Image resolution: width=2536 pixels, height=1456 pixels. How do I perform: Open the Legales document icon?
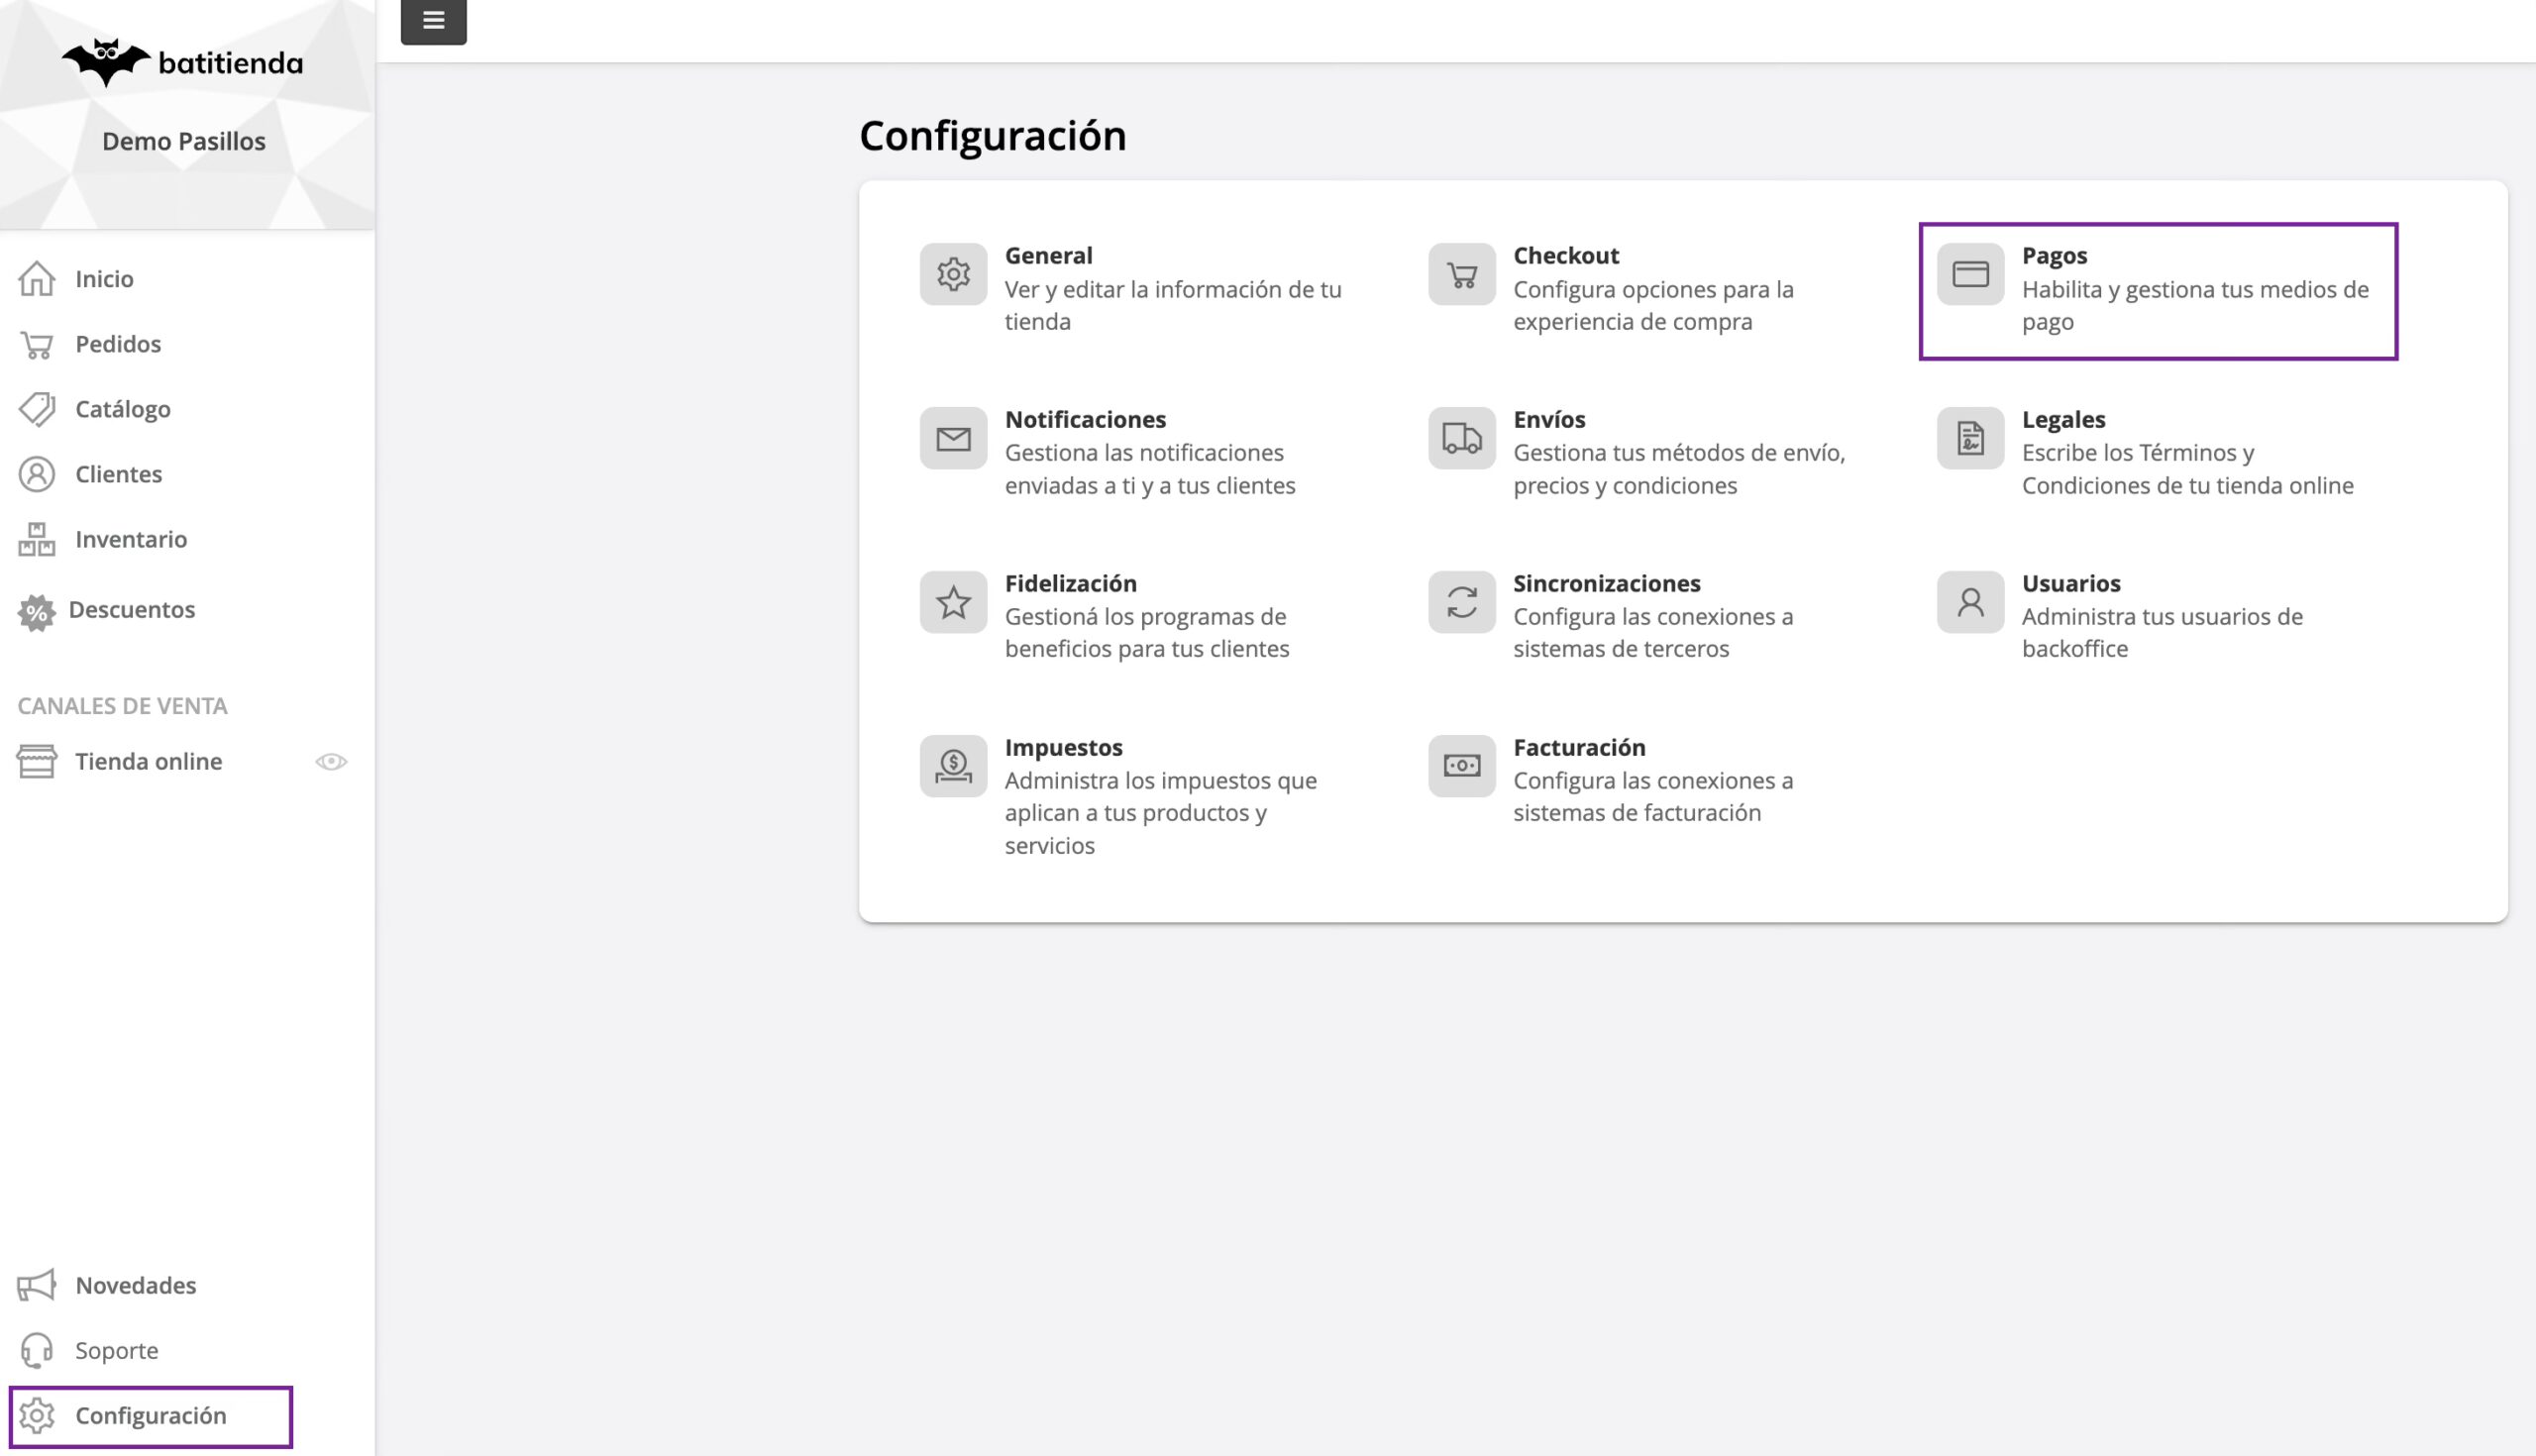tap(1970, 438)
